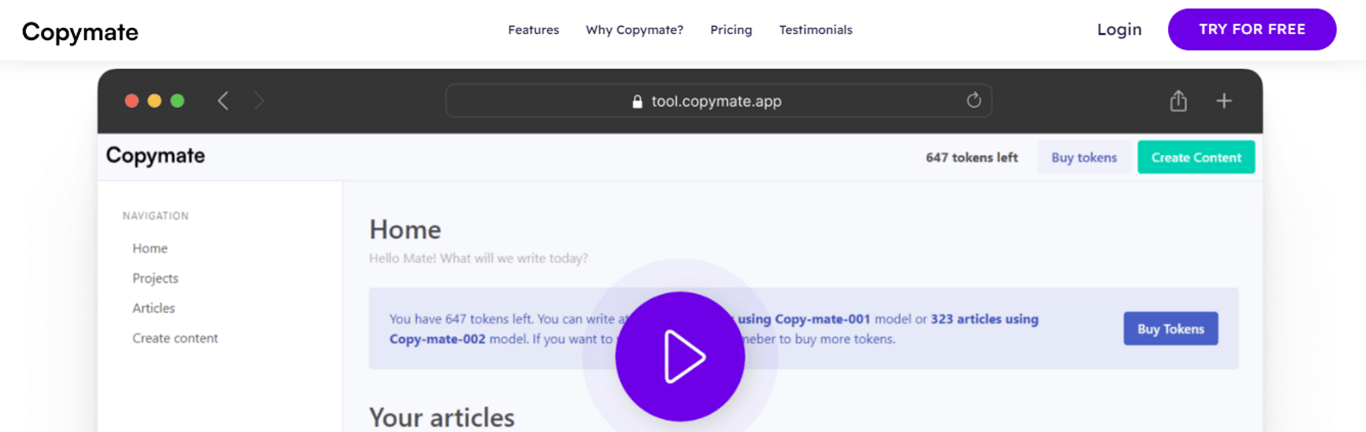Click the Login link

coord(1119,29)
